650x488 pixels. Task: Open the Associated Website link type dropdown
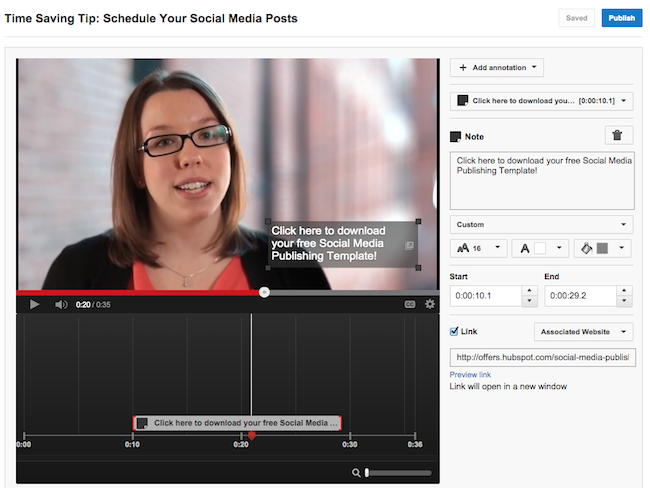[585, 331]
